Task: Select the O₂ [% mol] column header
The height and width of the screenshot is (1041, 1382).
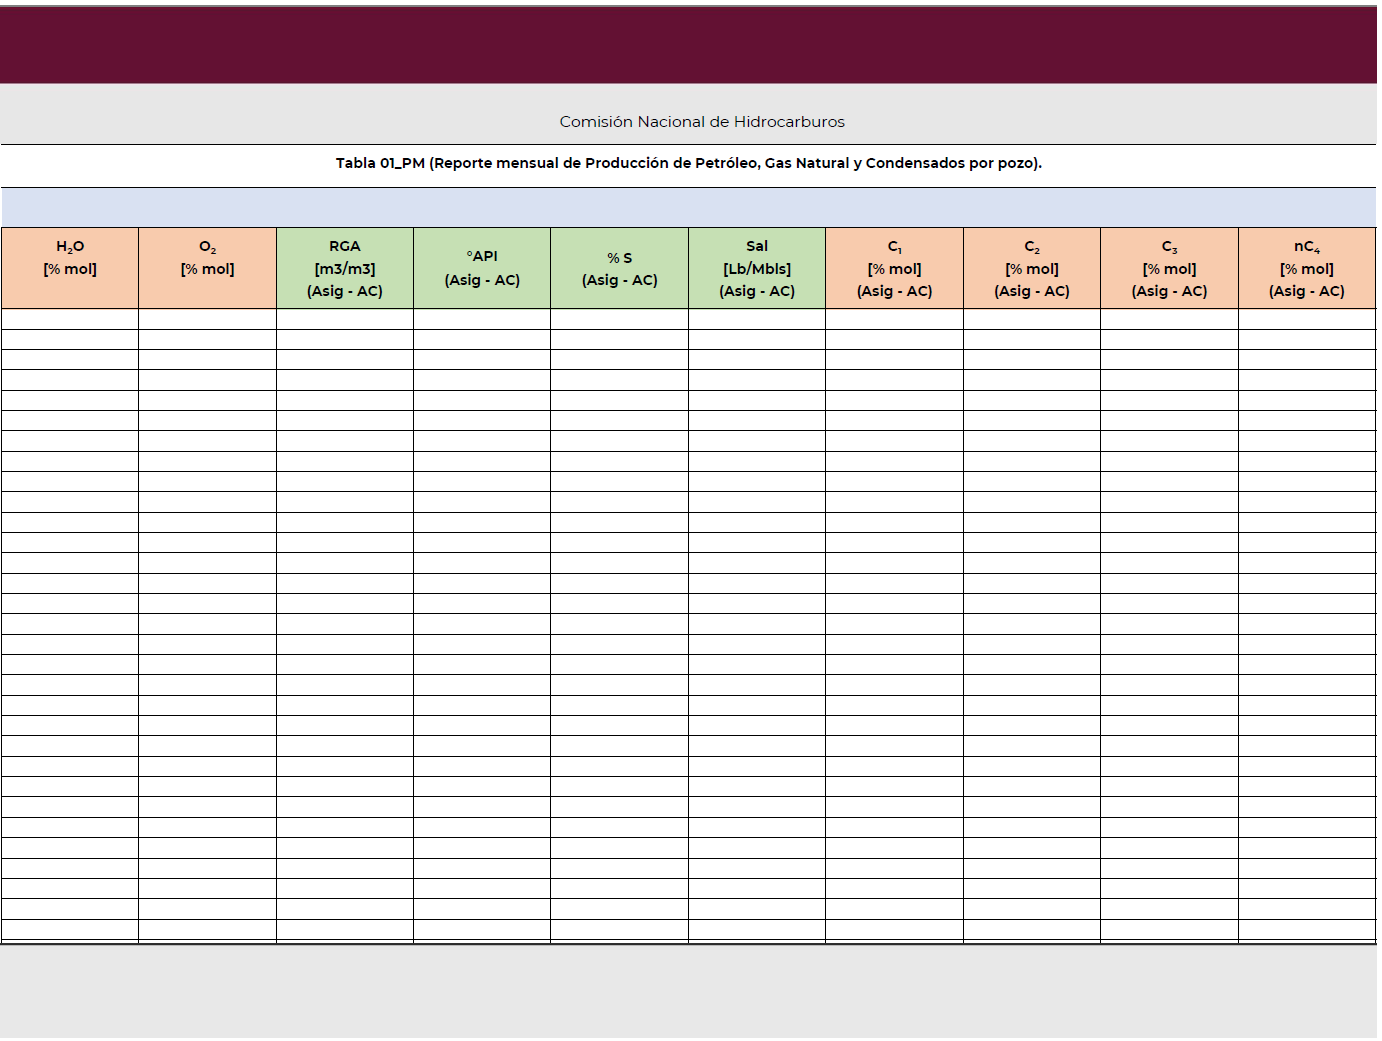Action: pos(207,267)
